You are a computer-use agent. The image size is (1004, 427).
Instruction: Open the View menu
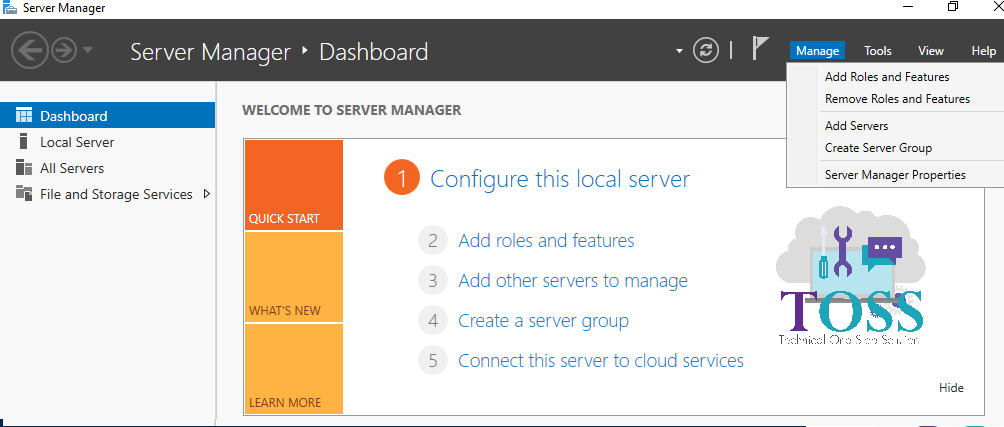pos(931,51)
